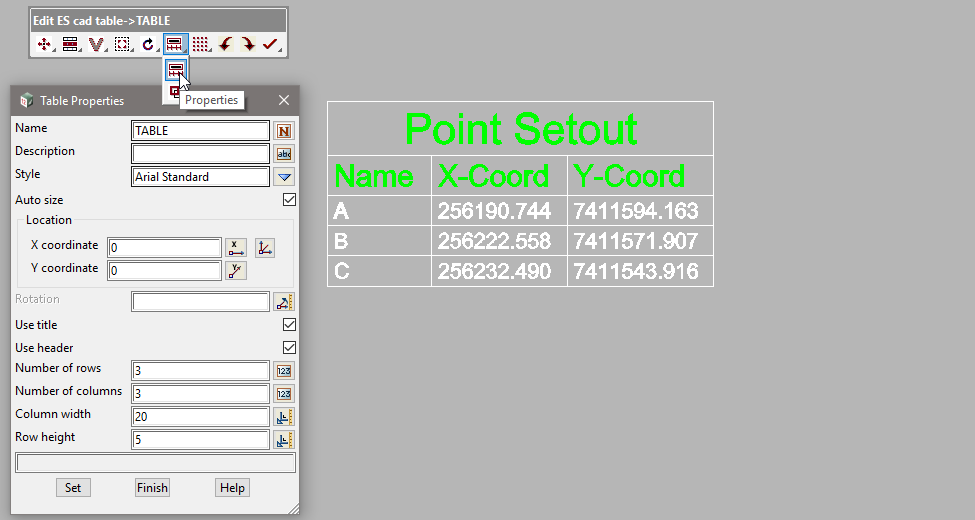This screenshot has height=520, width=975.
Task: Click the point name cell C
Action: [379, 271]
